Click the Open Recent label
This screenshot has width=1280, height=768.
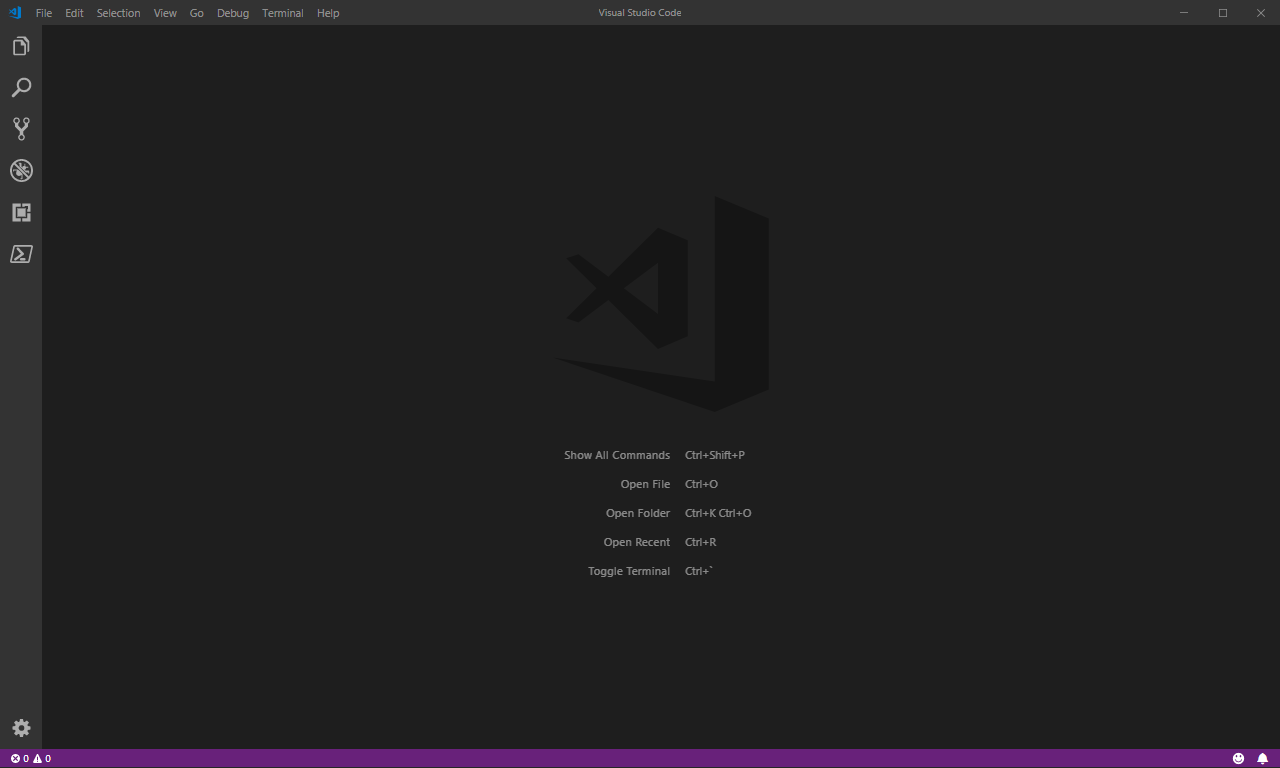(637, 542)
